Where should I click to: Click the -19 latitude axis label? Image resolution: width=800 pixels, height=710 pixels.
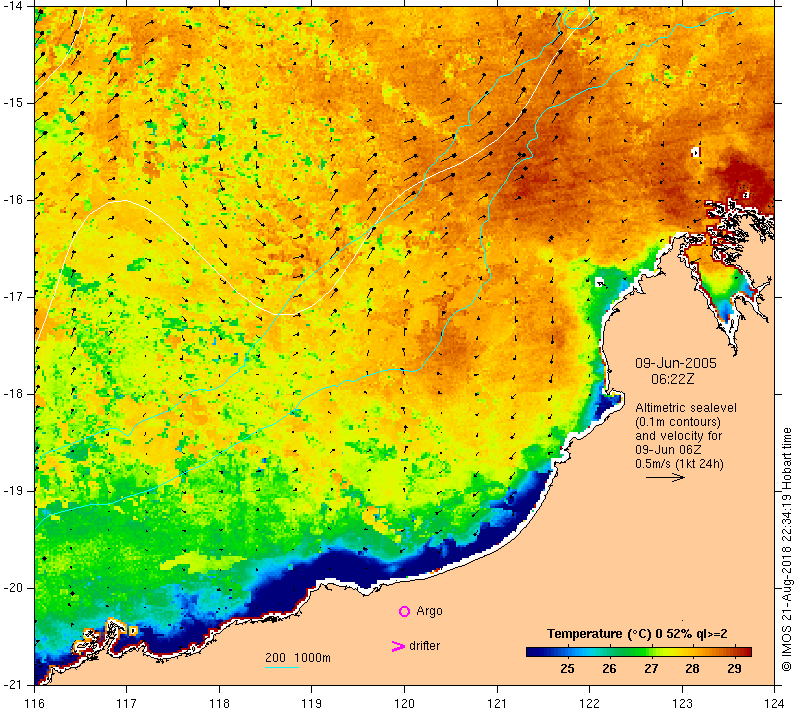pos(12,491)
